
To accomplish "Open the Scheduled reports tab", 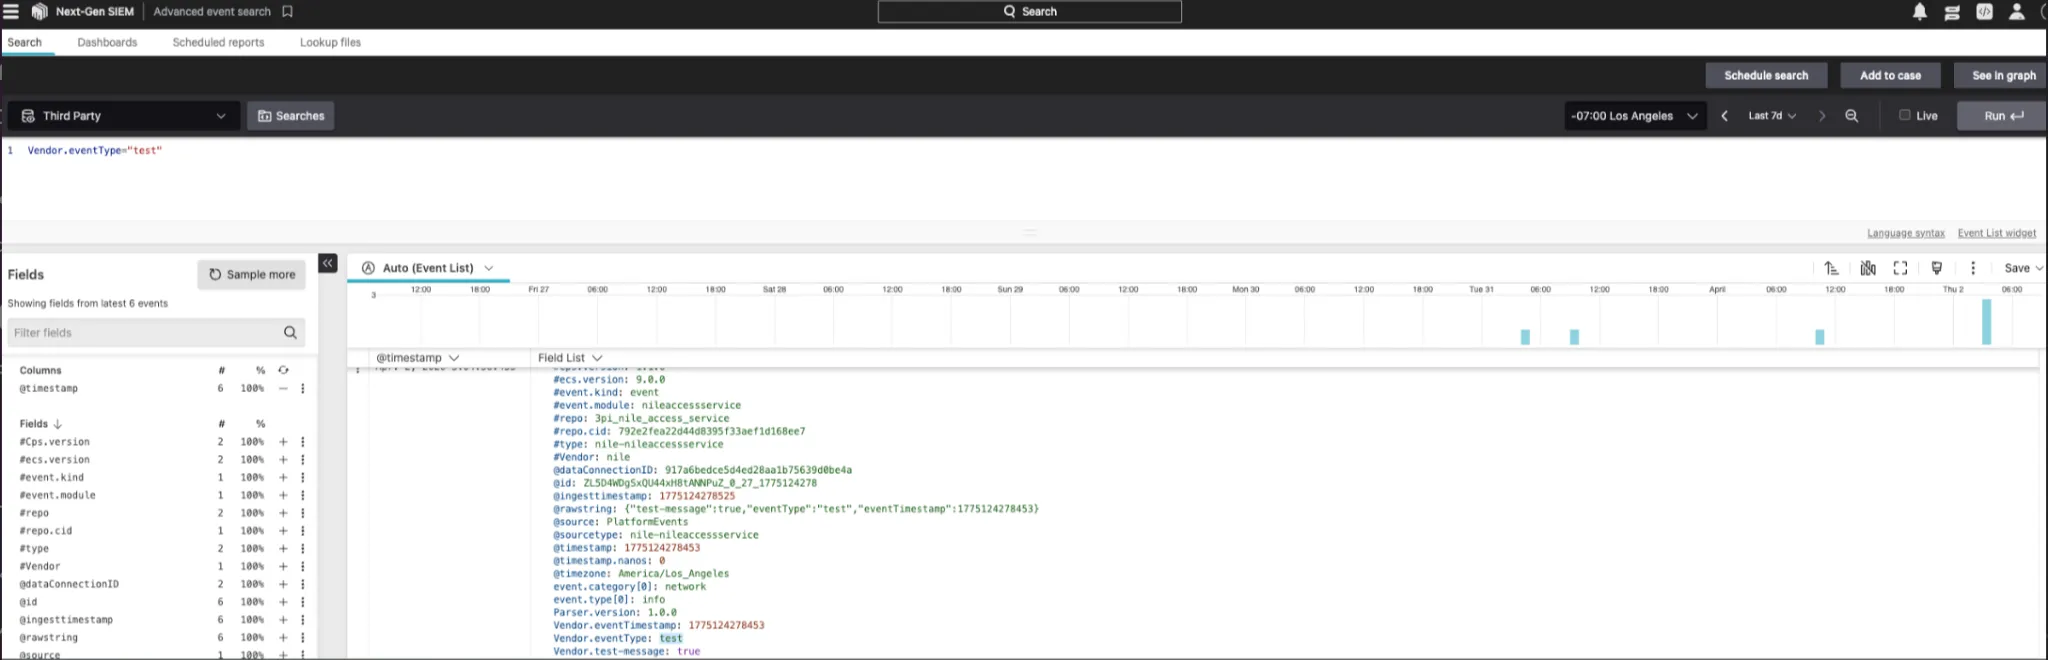I will click(x=218, y=42).
